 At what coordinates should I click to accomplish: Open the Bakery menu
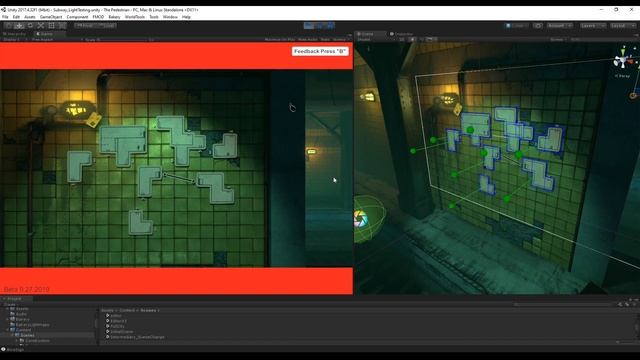(x=114, y=17)
